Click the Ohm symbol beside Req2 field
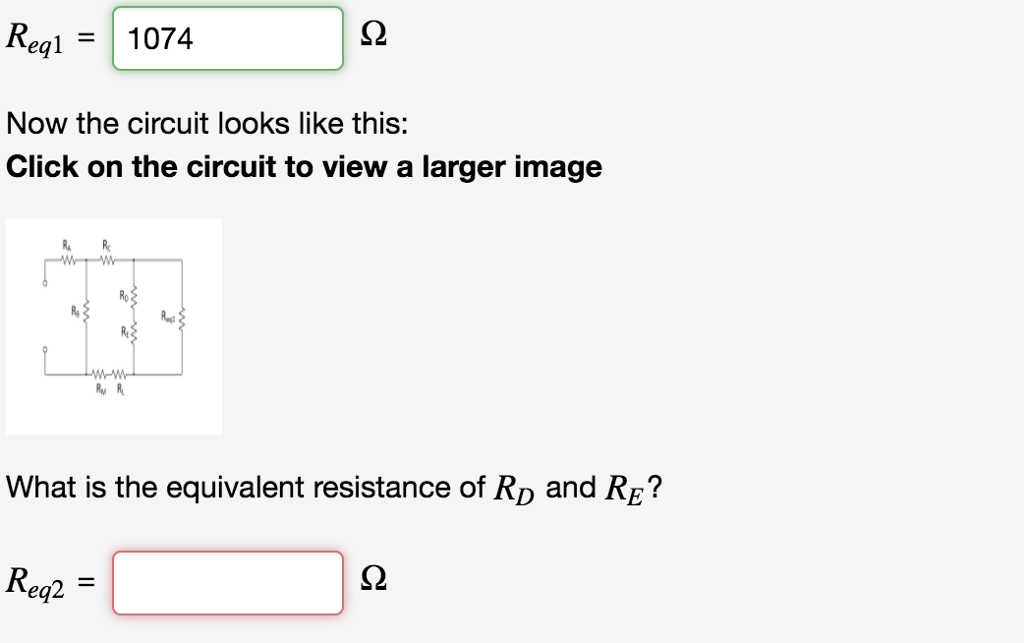This screenshot has height=643, width=1024. click(x=374, y=578)
